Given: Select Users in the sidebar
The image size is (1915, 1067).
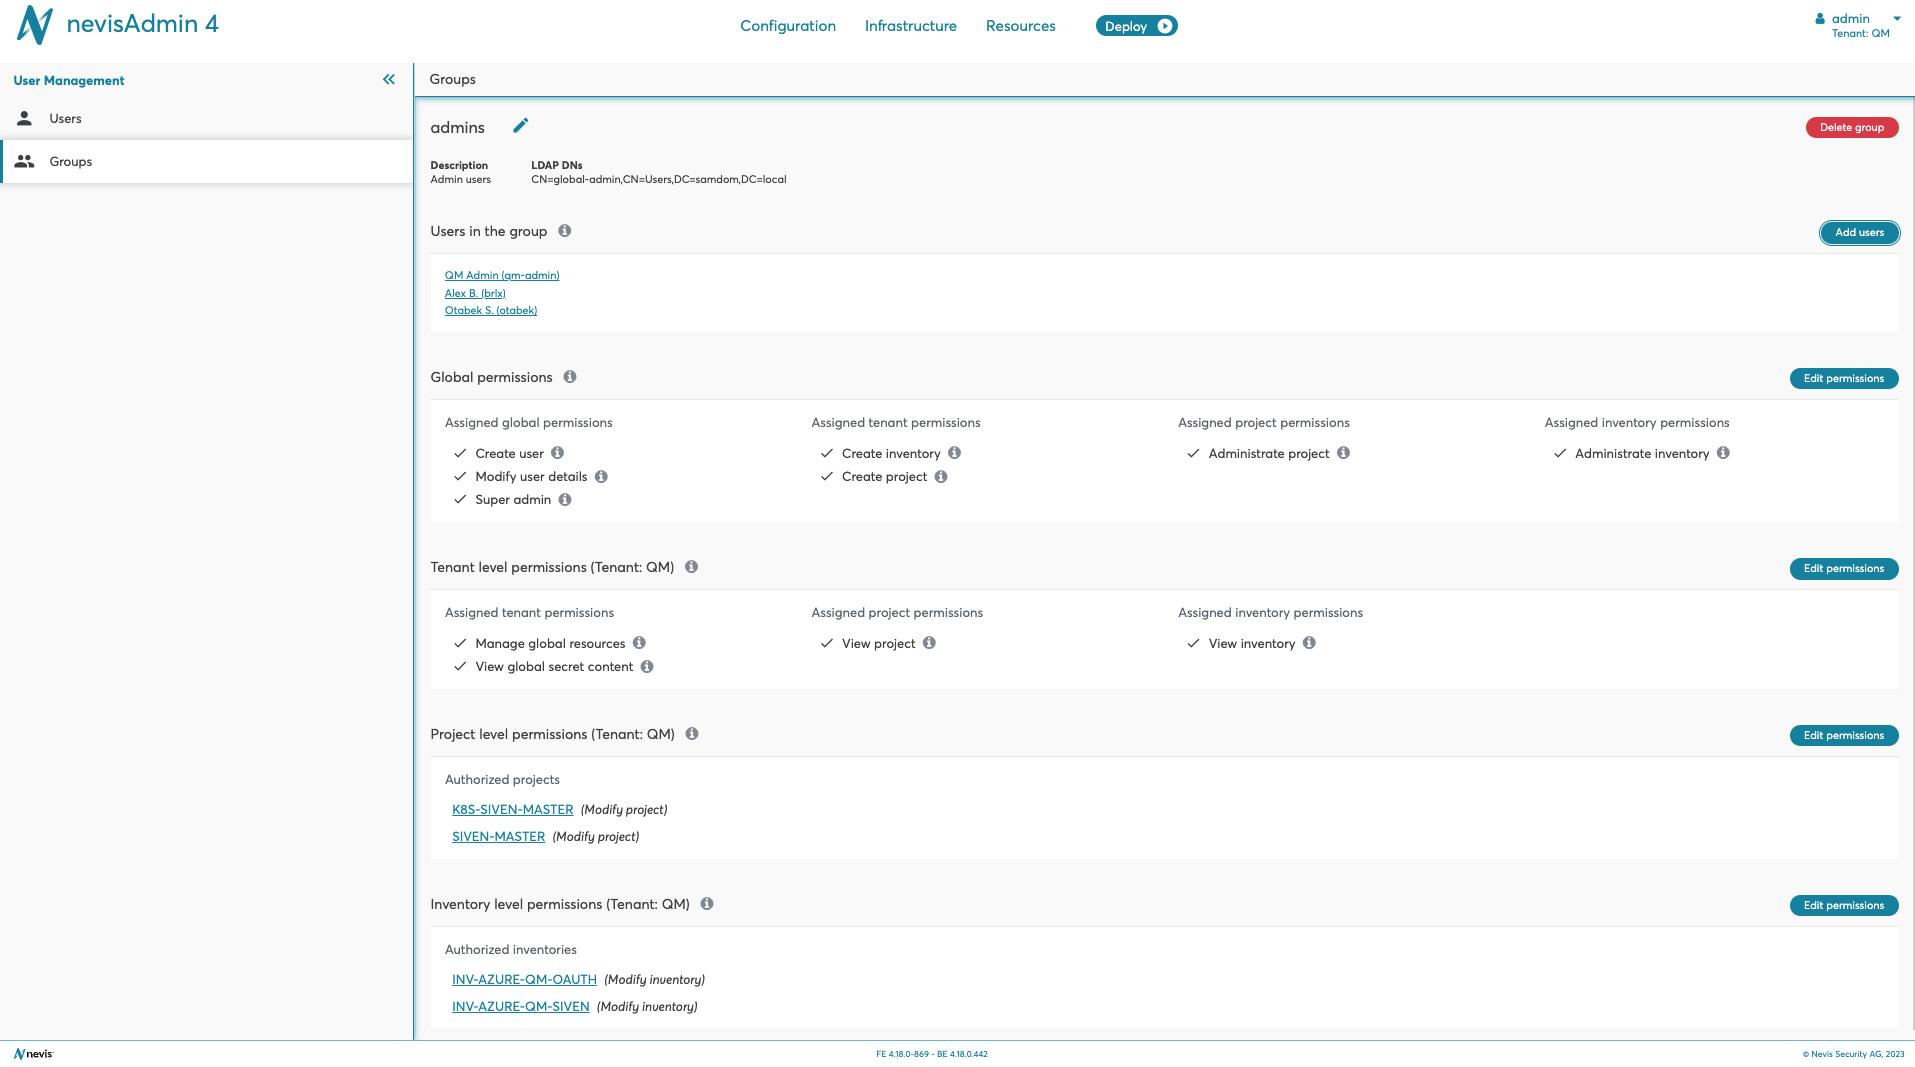Looking at the screenshot, I should coord(66,119).
